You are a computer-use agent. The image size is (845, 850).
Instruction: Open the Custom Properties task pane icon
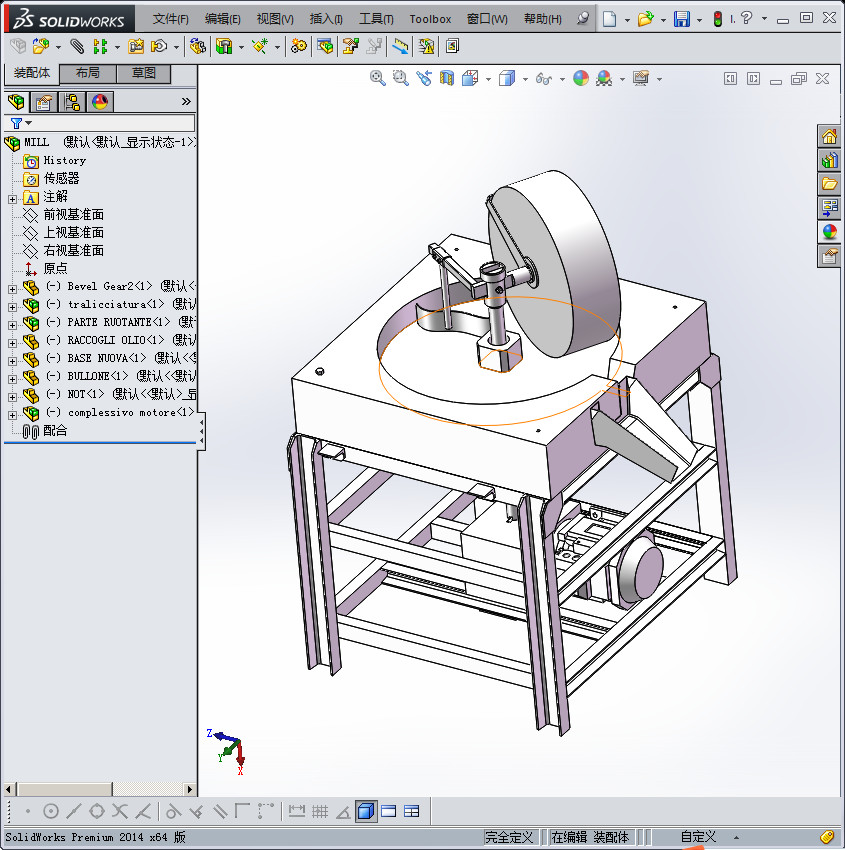[829, 255]
